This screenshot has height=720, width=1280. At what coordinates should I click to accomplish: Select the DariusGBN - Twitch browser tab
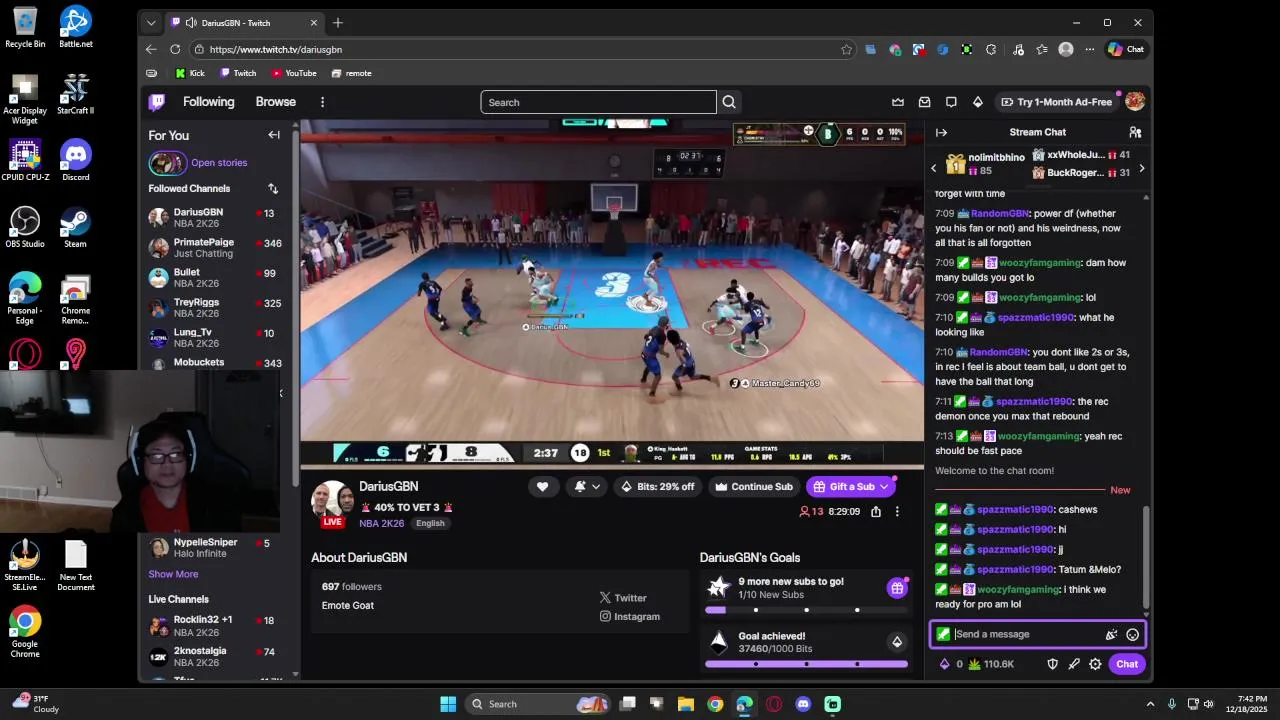pyautogui.click(x=244, y=23)
